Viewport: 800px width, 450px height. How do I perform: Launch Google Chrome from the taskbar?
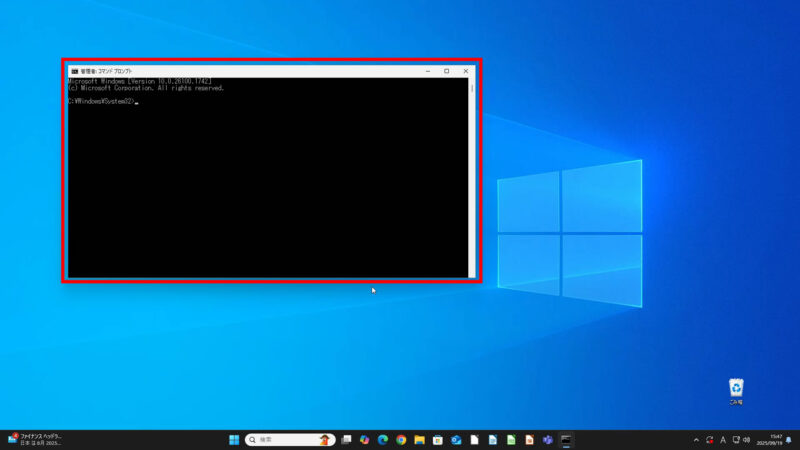[401, 440]
